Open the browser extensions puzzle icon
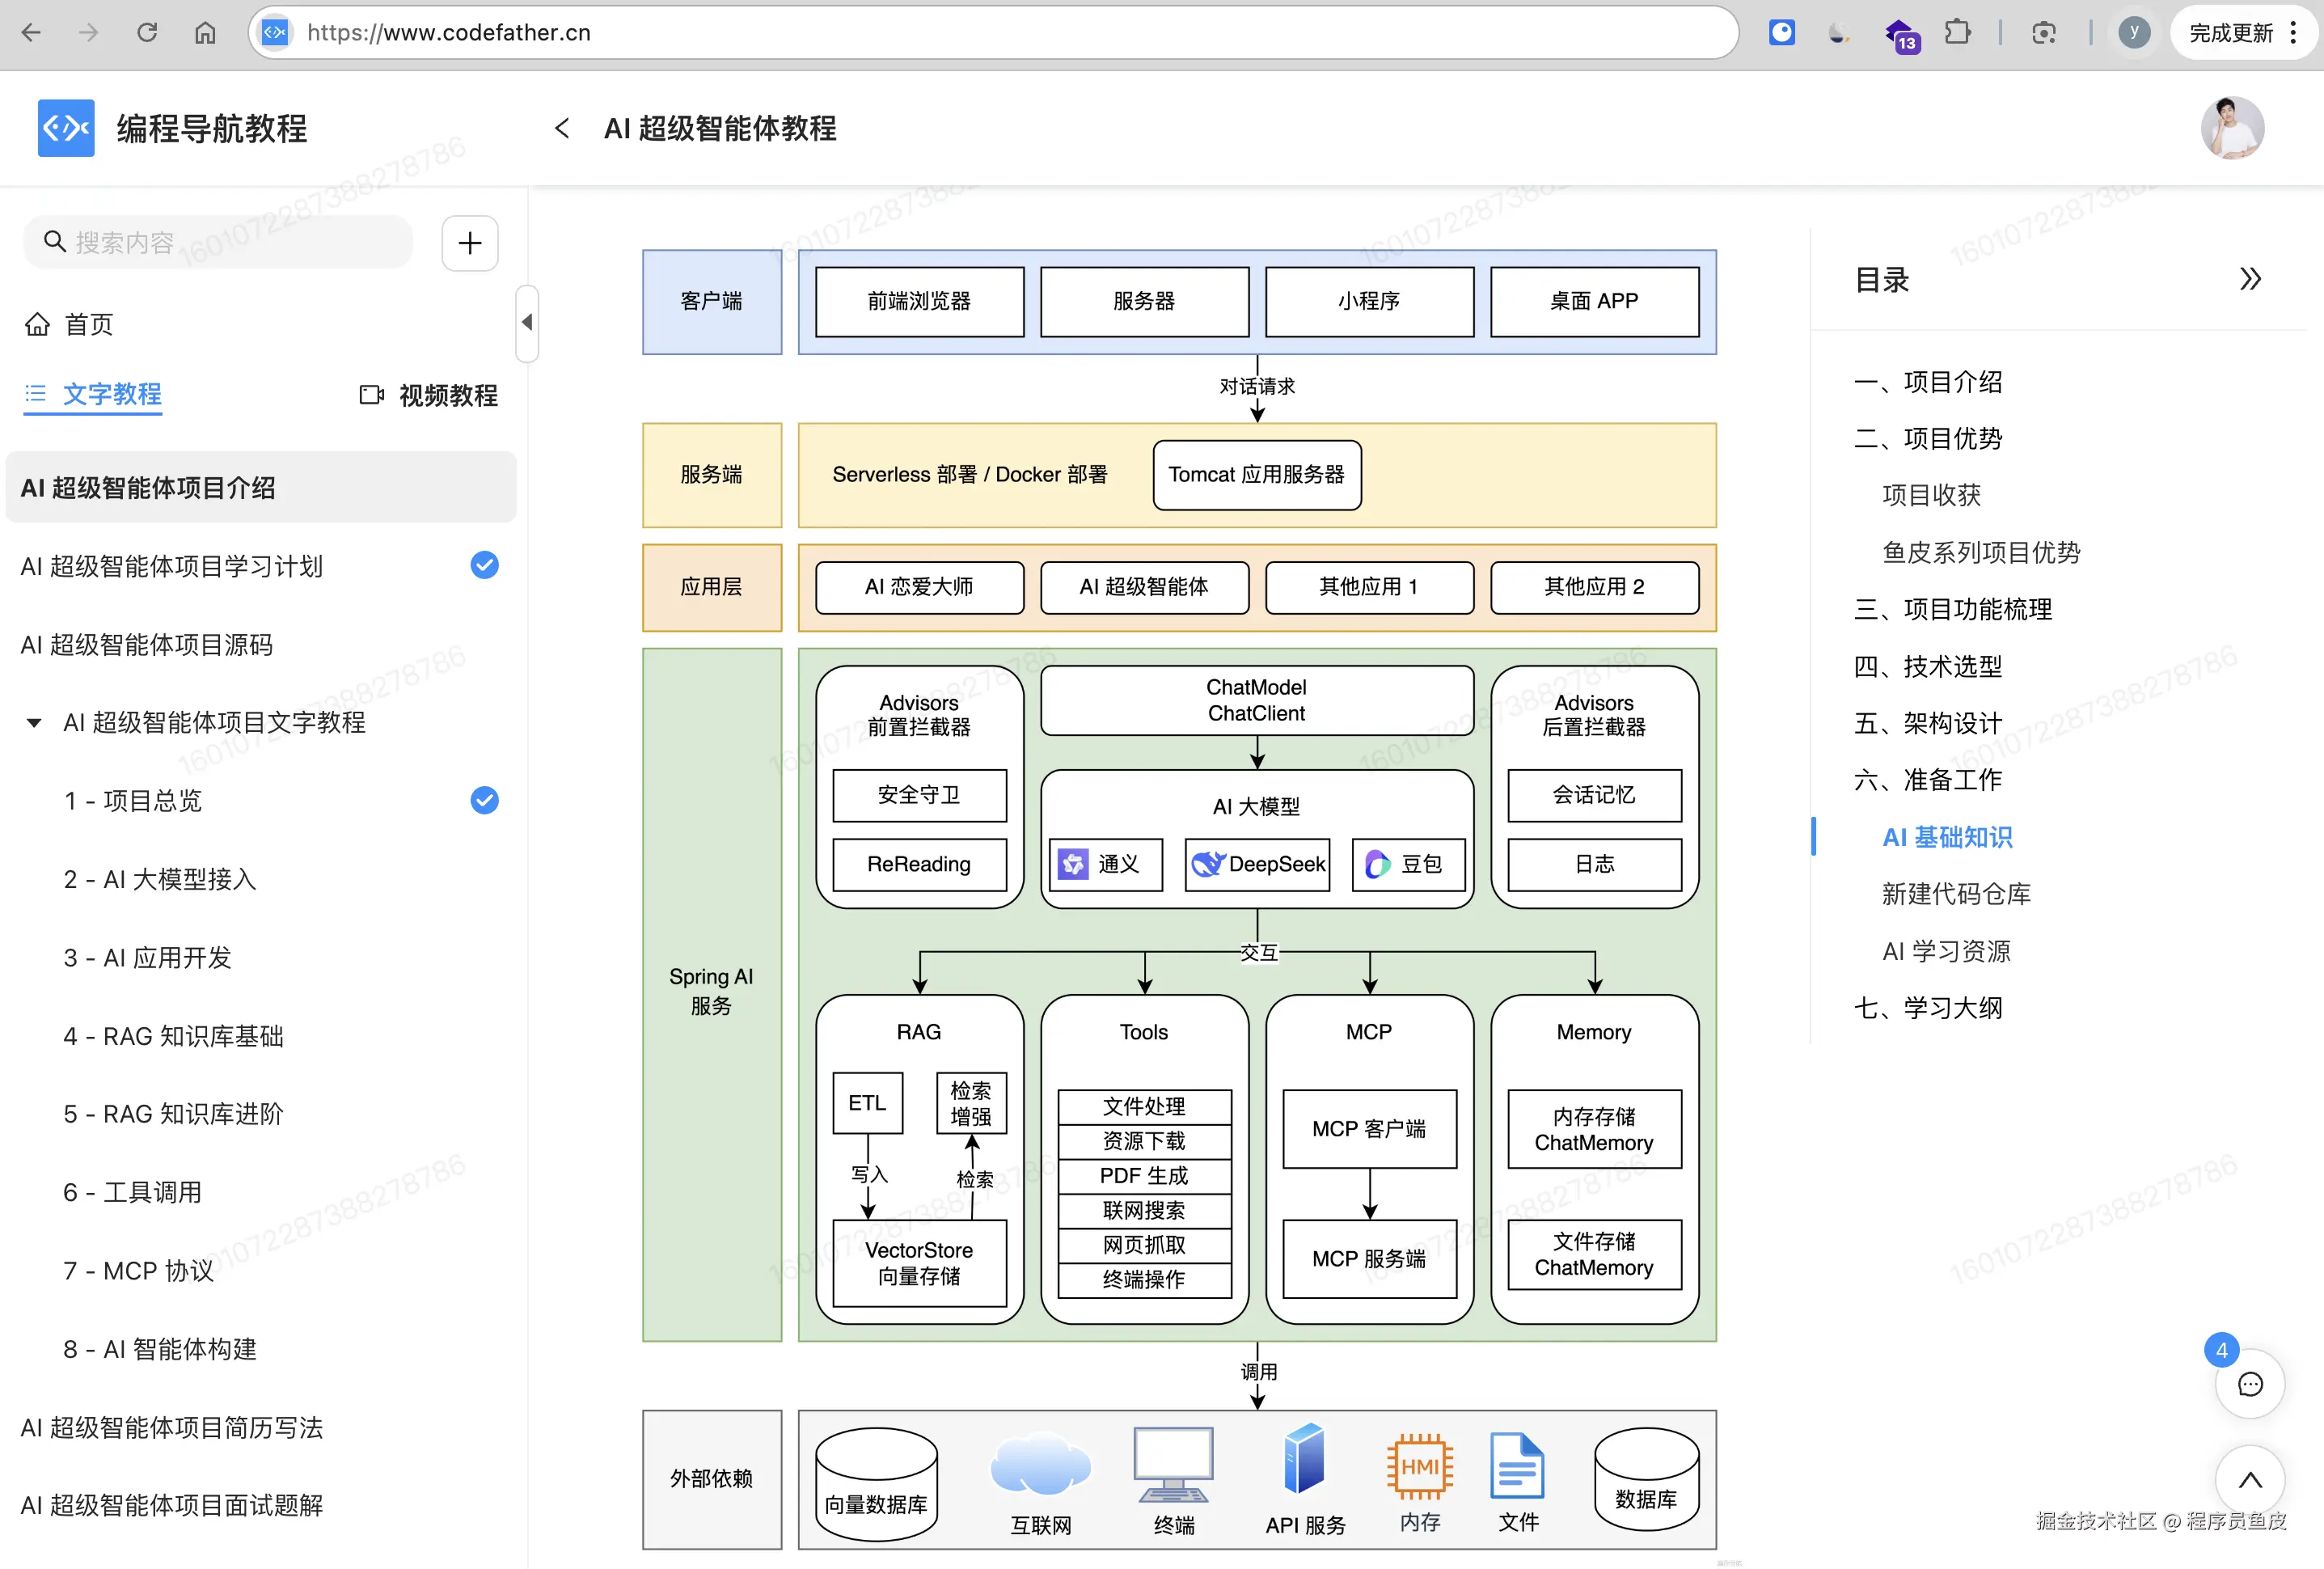2324x1569 pixels. (x=1957, y=33)
